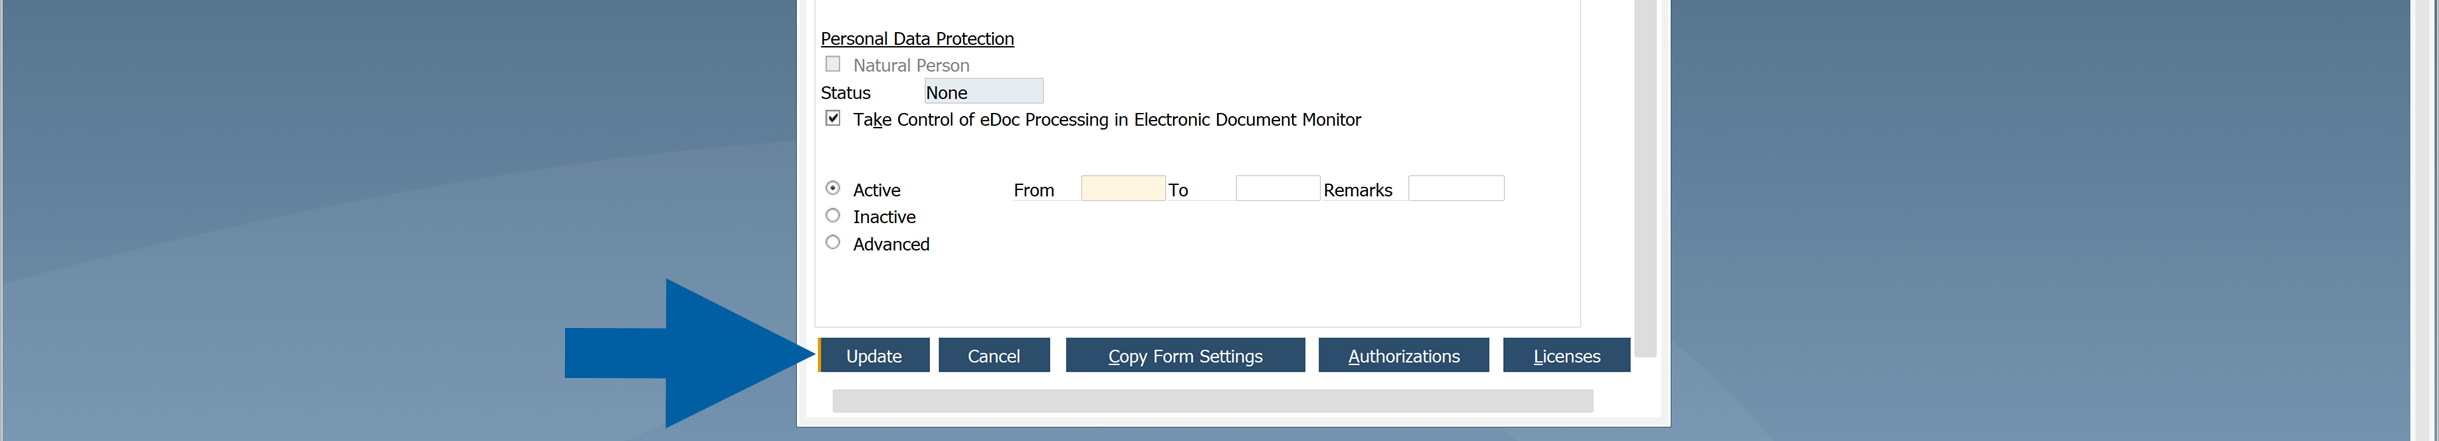Focus the From date field
Image resolution: width=2439 pixels, height=441 pixels.
[1123, 188]
